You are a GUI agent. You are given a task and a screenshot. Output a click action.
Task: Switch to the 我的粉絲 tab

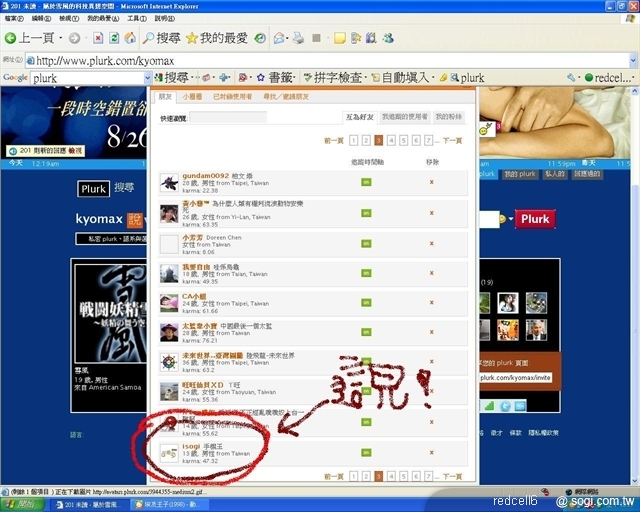pyautogui.click(x=447, y=117)
